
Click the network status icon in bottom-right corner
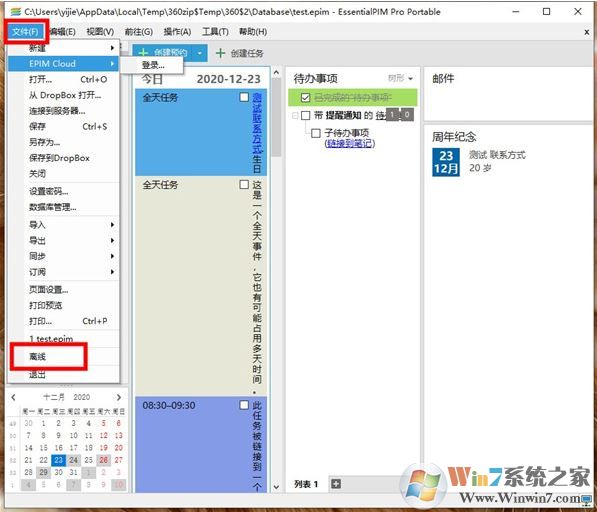tap(587, 500)
